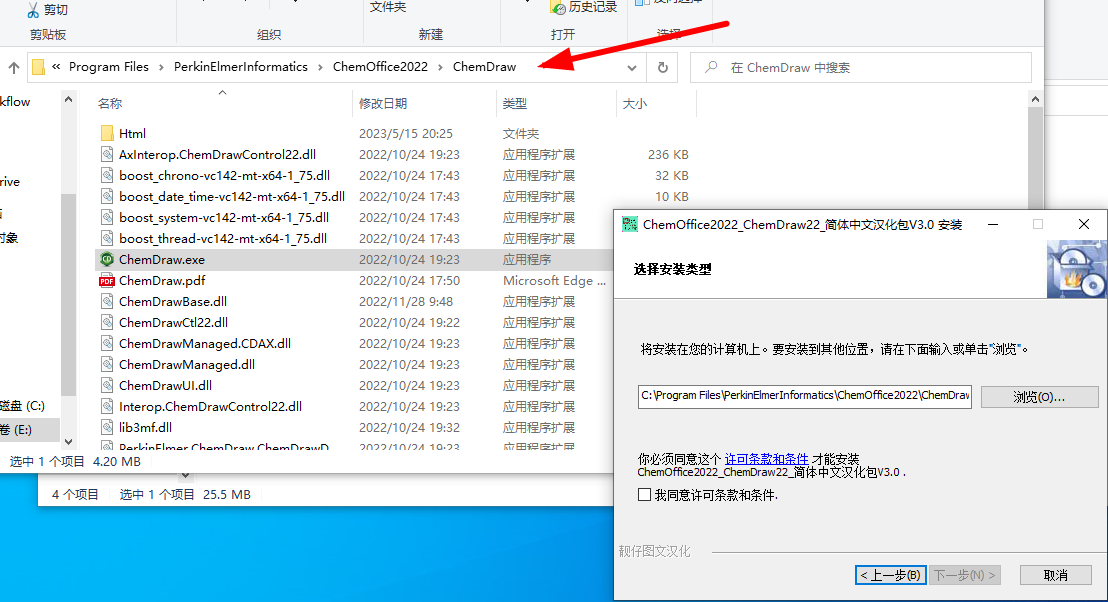Click 32 KB size cell
Screen dimensions: 1108x602
point(671,176)
